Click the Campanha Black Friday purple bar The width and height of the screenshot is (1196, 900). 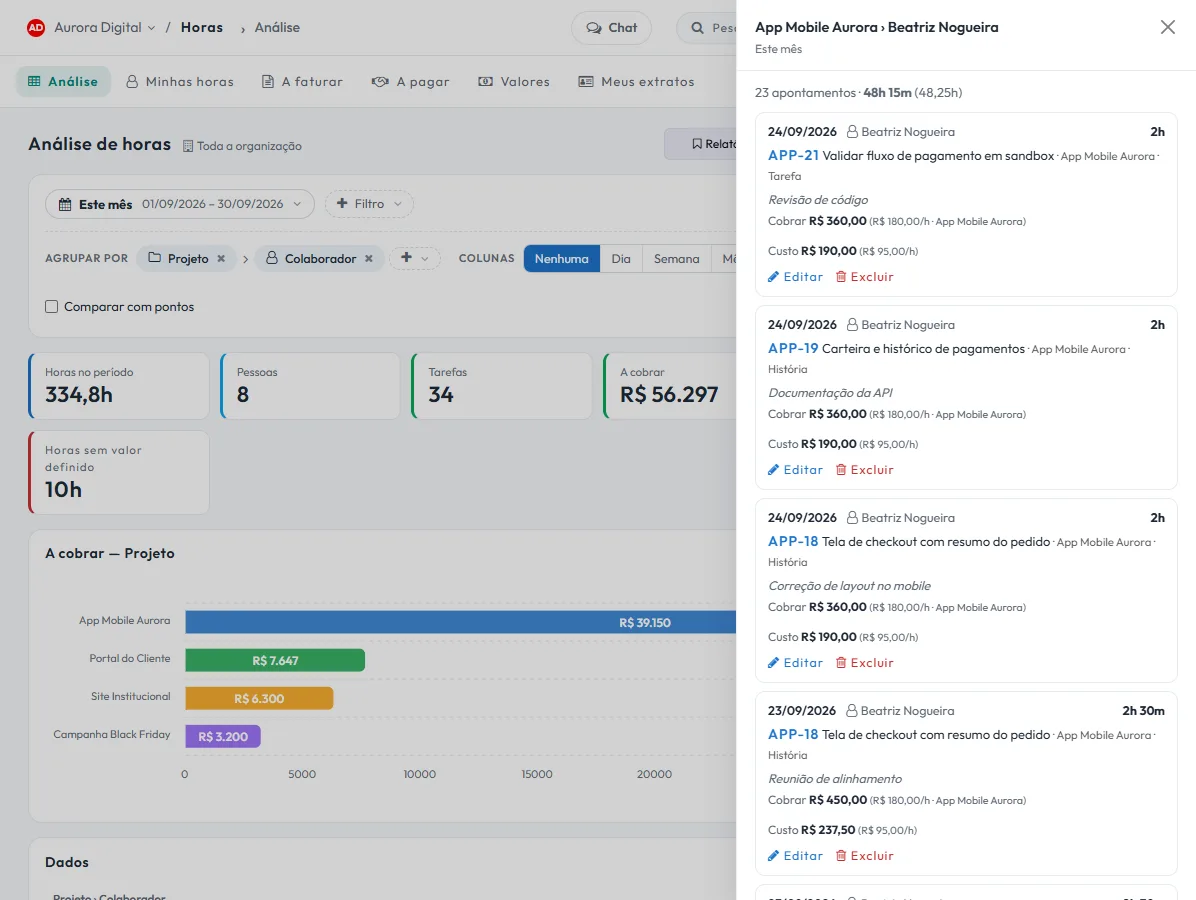pos(223,736)
